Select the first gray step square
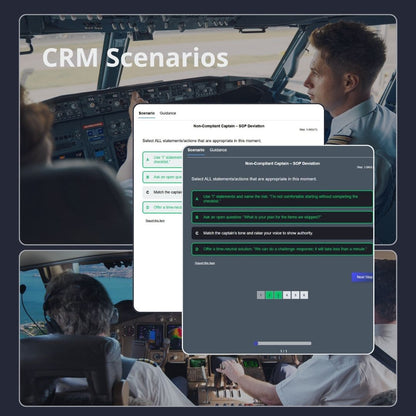Viewport: 416px width, 416px height. click(x=261, y=295)
